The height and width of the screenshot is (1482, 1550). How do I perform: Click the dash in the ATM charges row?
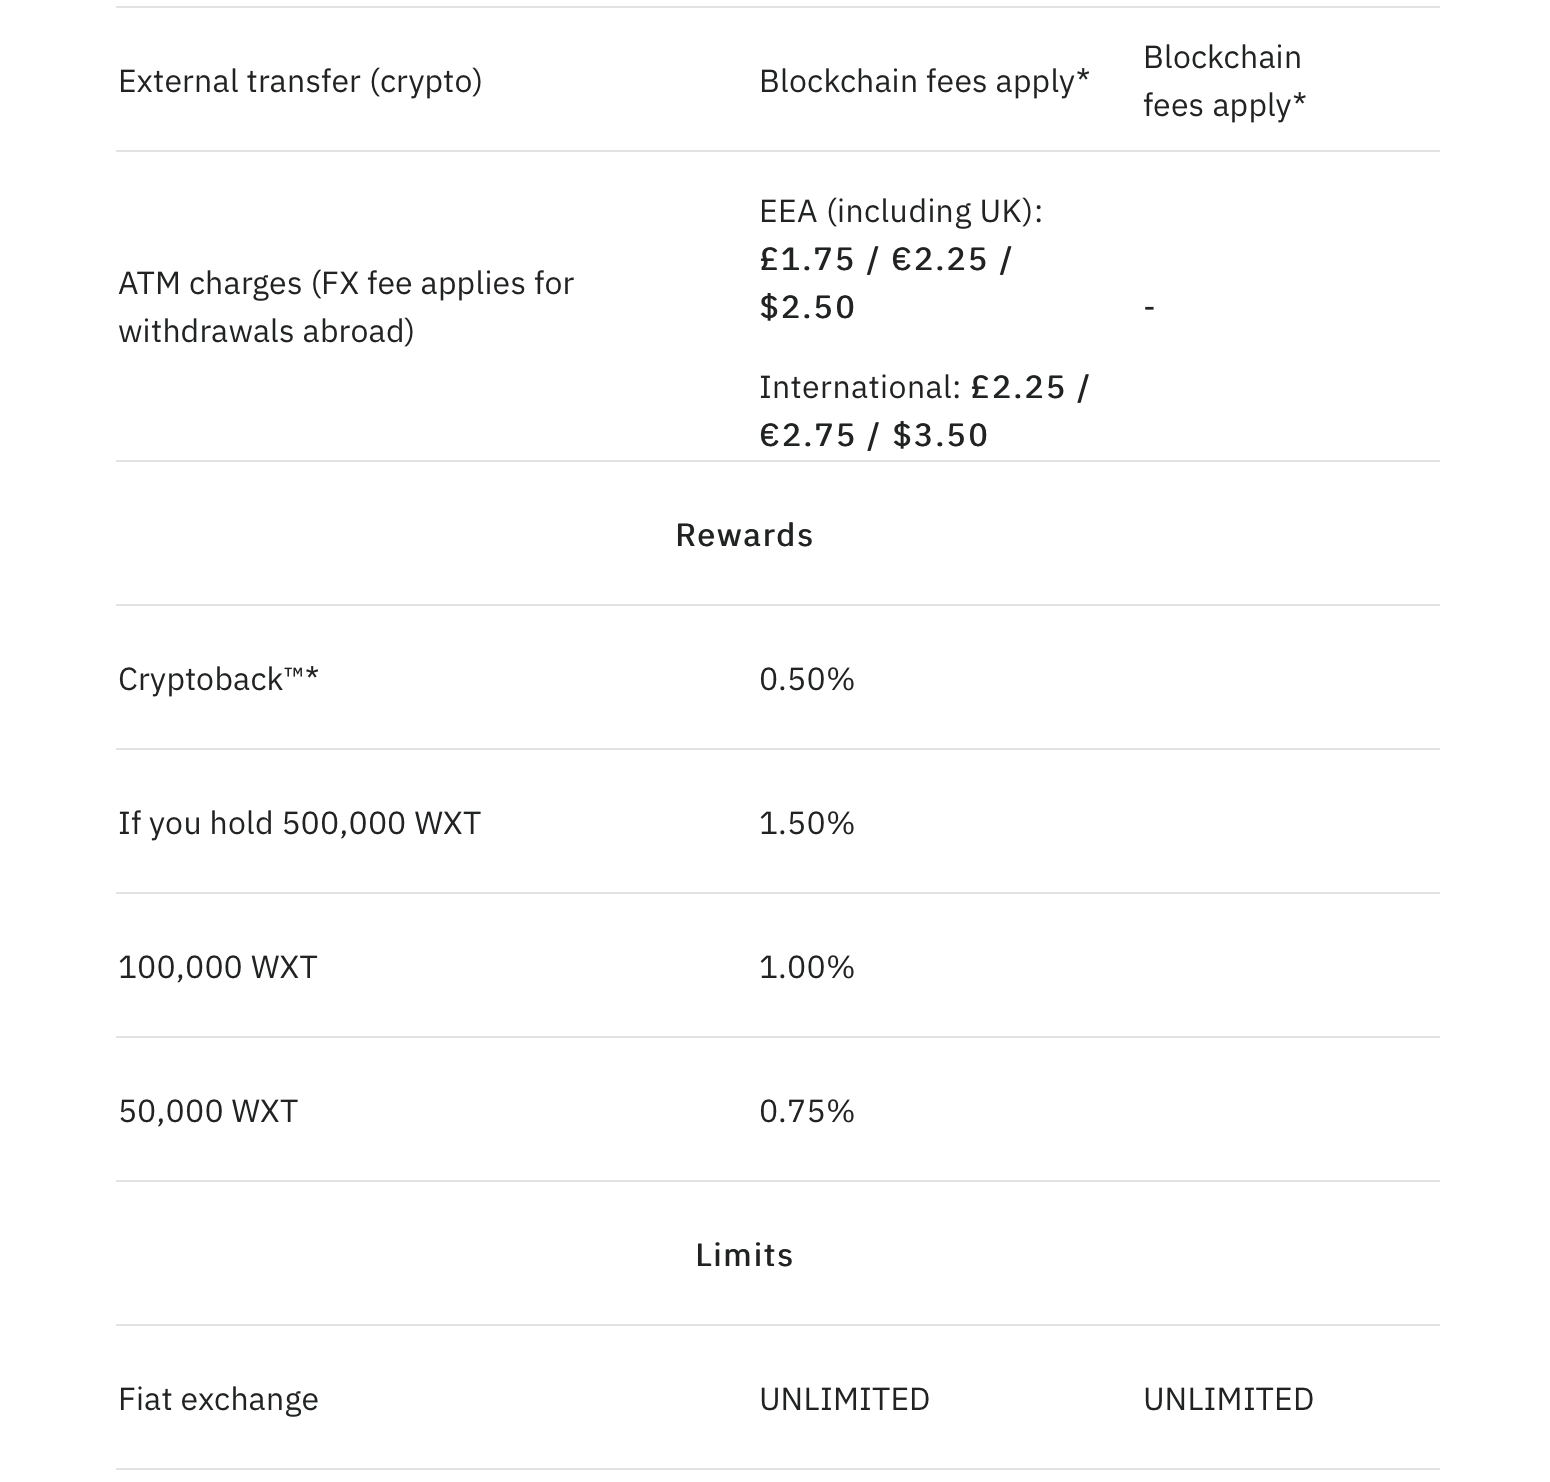click(1149, 307)
